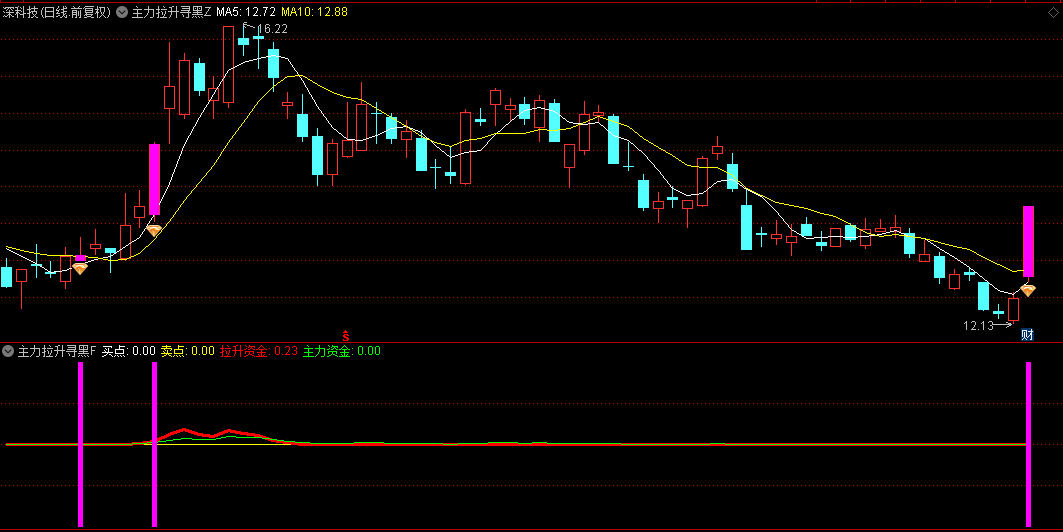Select the last magenta candlestick in main chart

tap(1028, 241)
